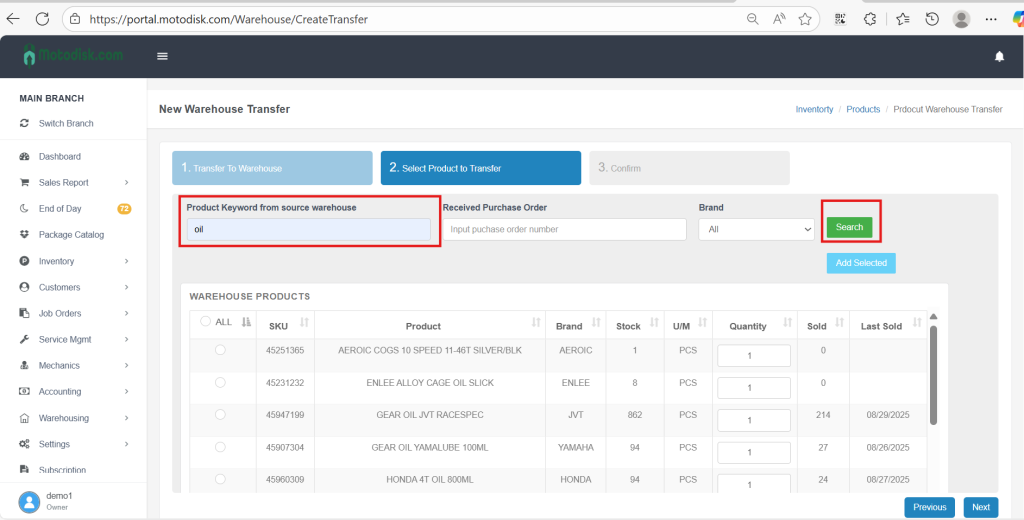Click the Service Mgmt wrench icon
Viewport: 1024px width, 520px height.
point(25,340)
